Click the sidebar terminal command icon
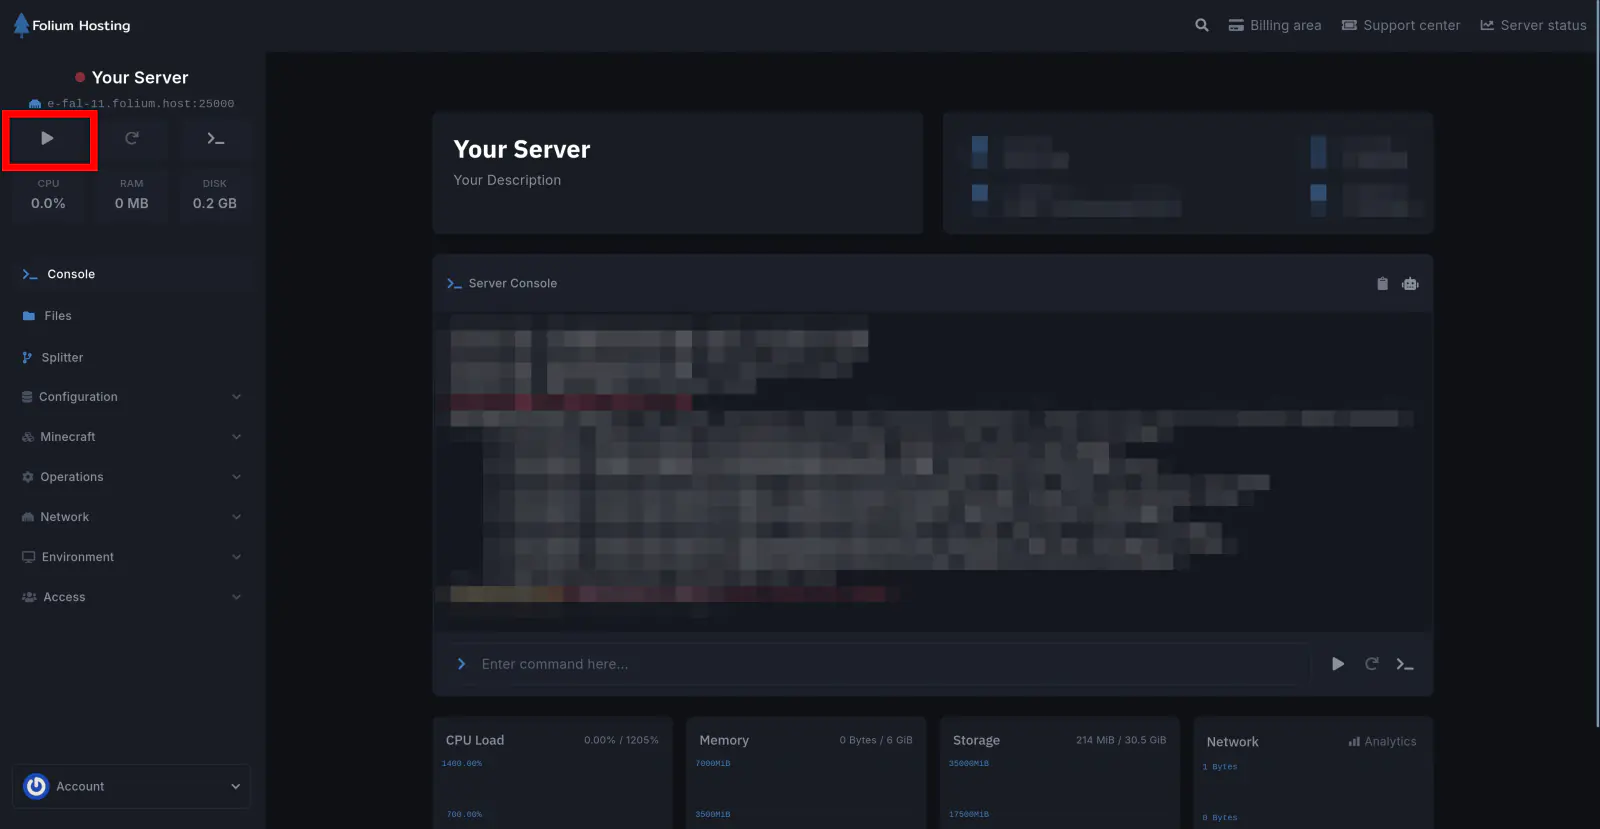The width and height of the screenshot is (1600, 829). (215, 139)
